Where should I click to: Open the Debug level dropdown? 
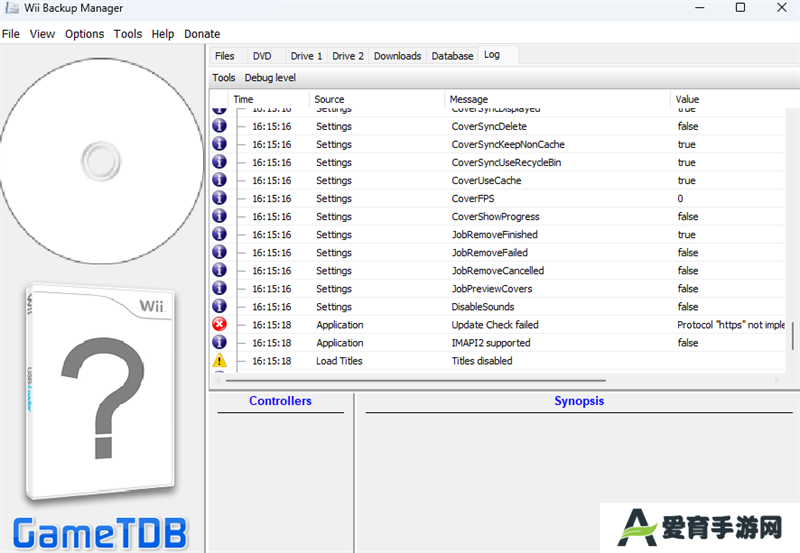[x=270, y=78]
